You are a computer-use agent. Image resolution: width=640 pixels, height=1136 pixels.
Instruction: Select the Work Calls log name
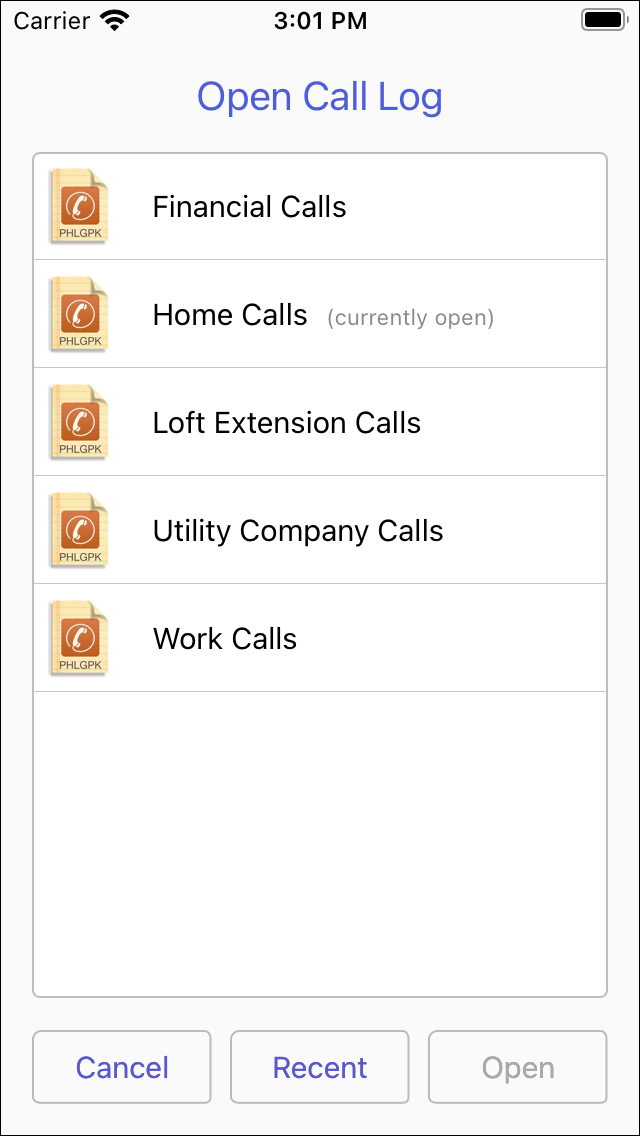click(x=225, y=639)
